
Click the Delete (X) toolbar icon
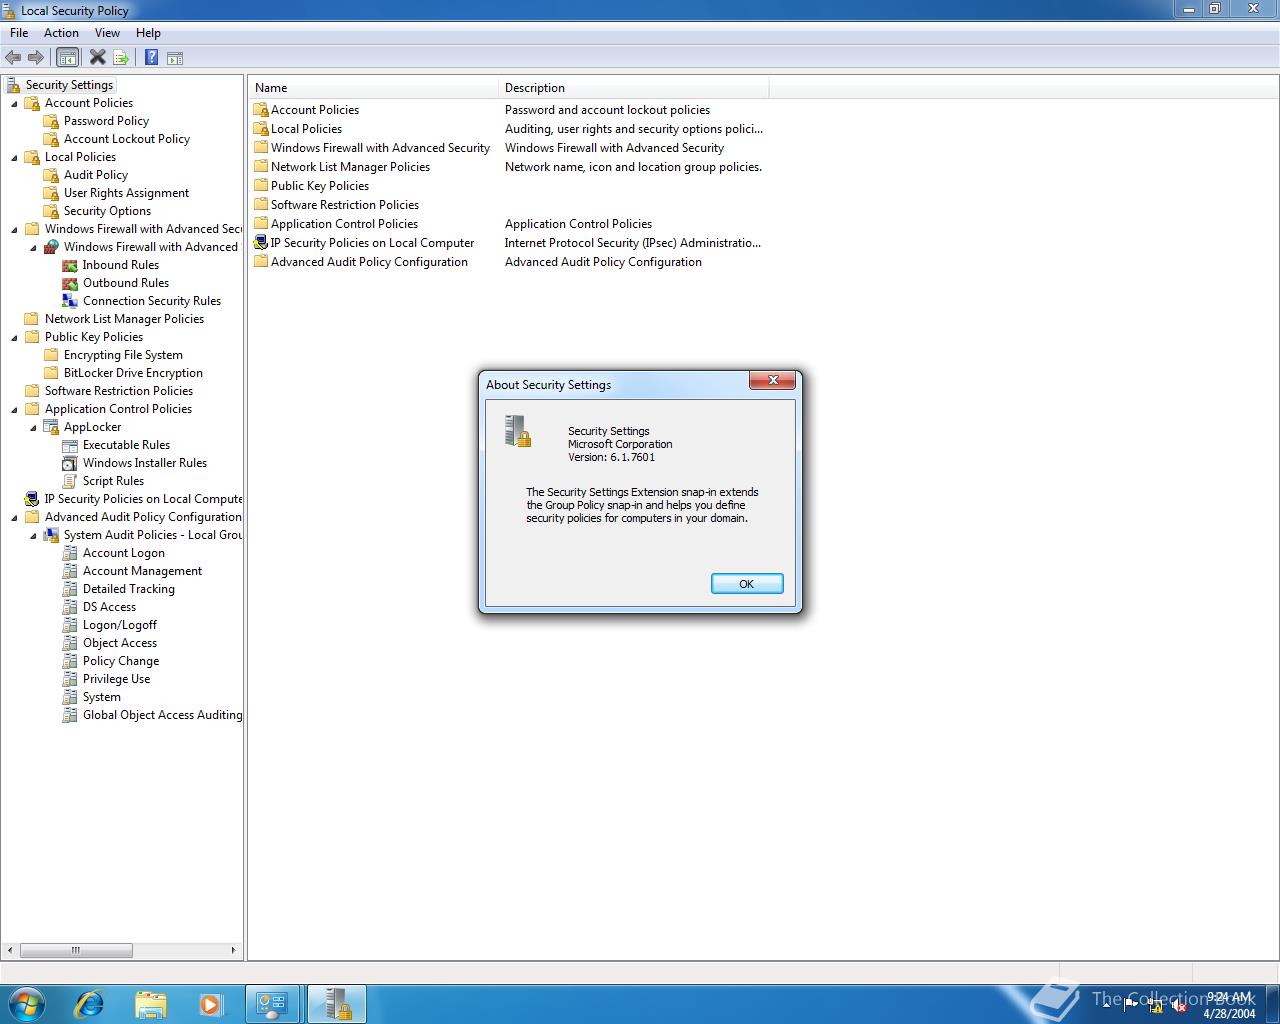pyautogui.click(x=97, y=58)
